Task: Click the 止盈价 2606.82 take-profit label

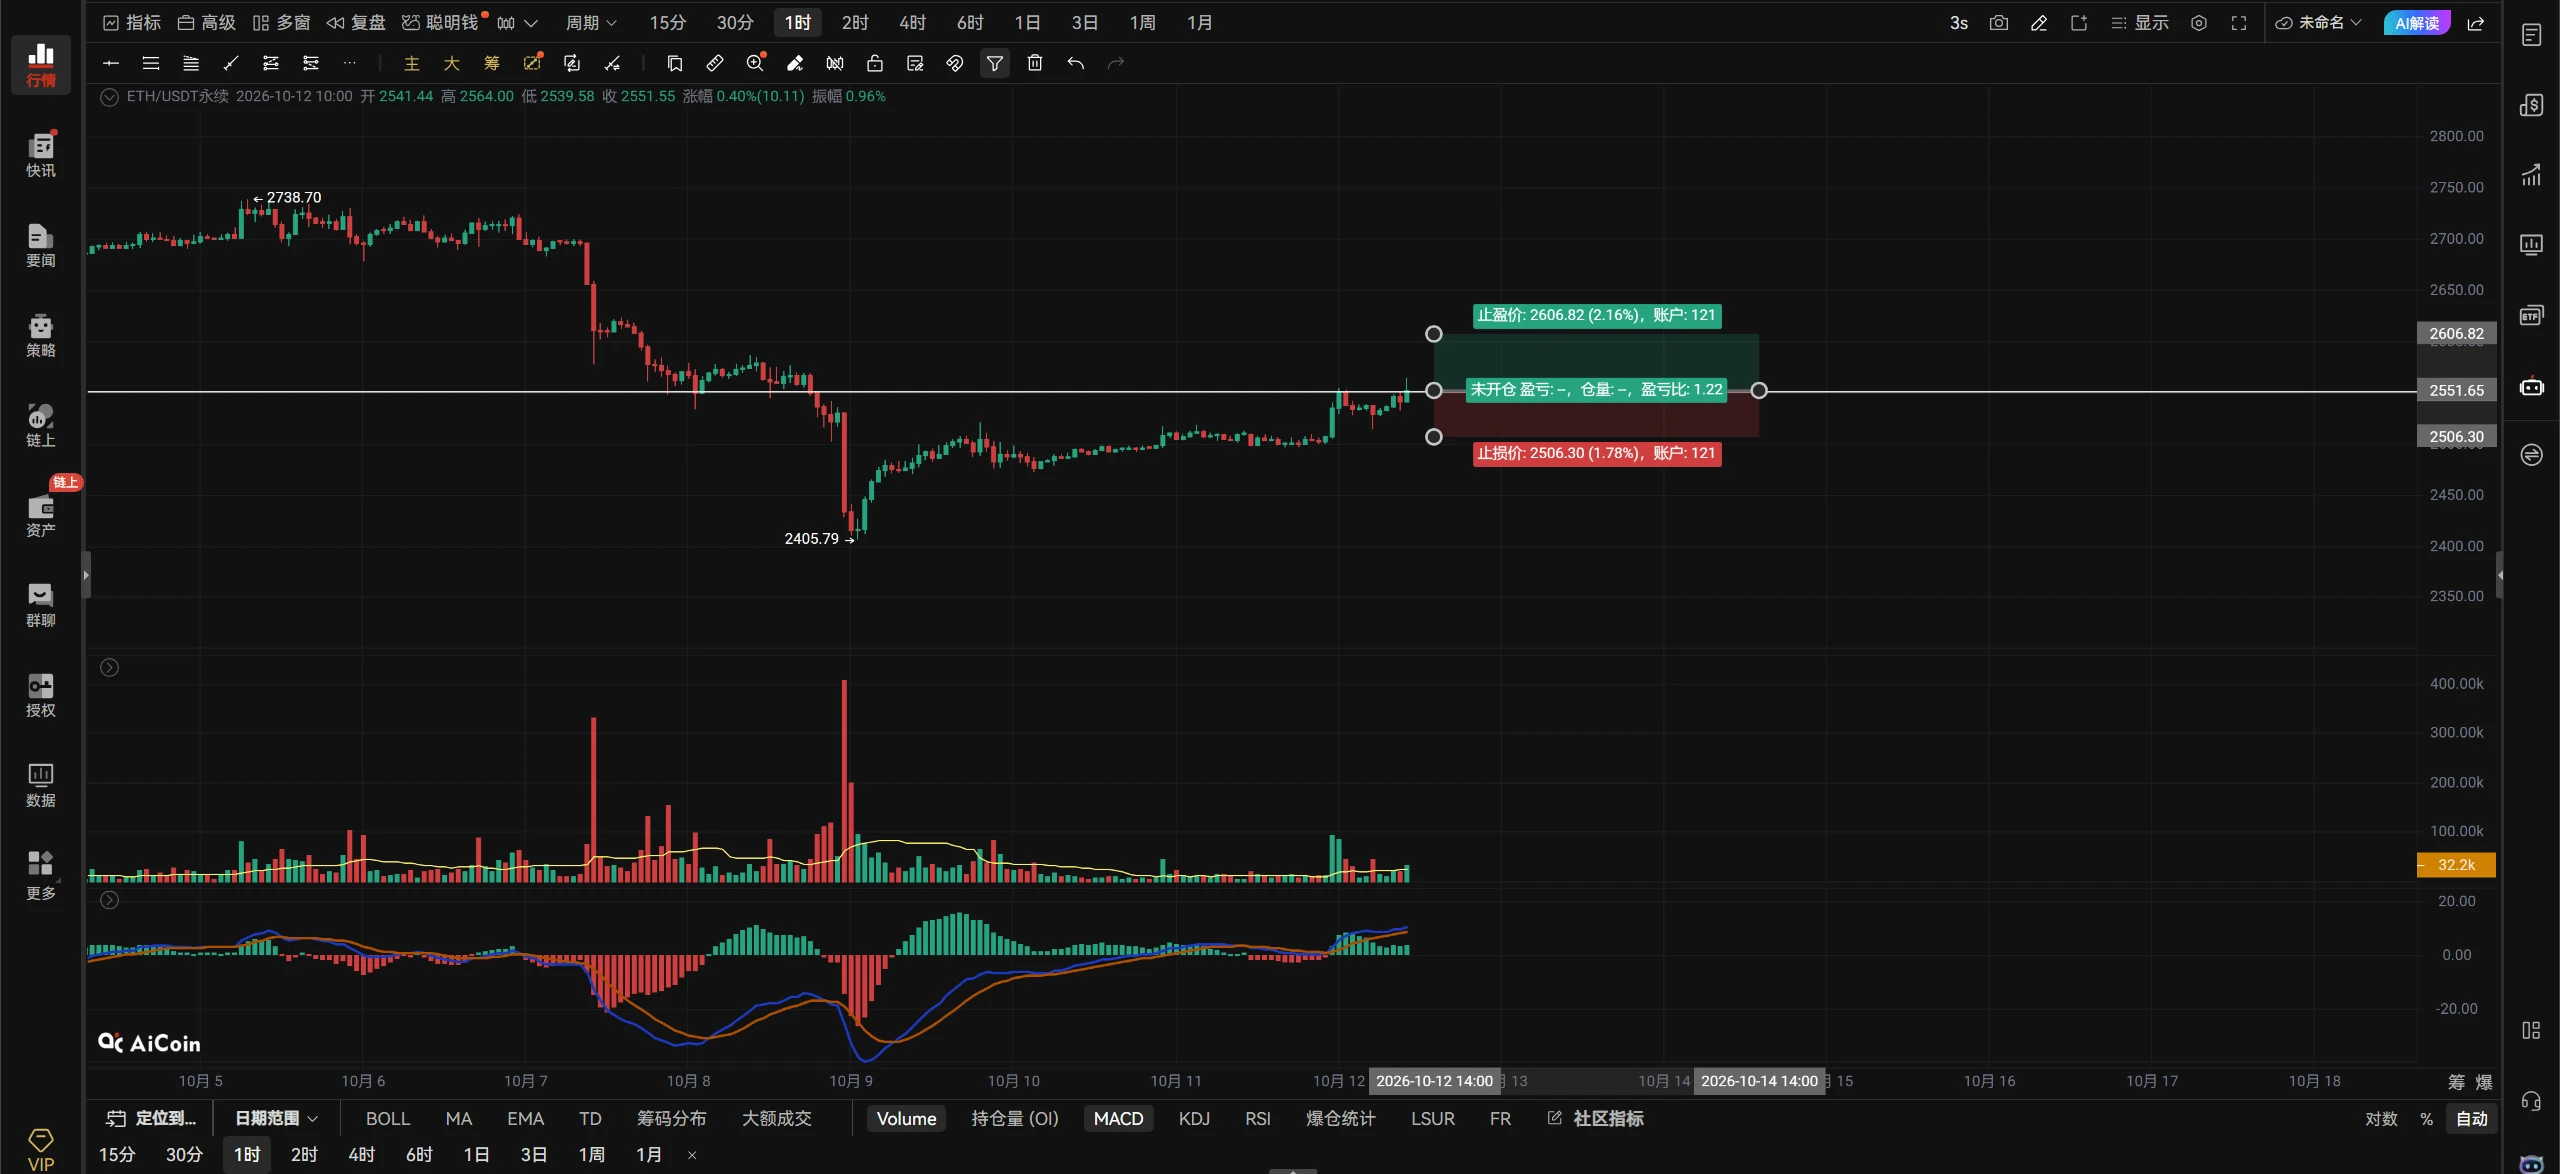Action: point(1596,315)
